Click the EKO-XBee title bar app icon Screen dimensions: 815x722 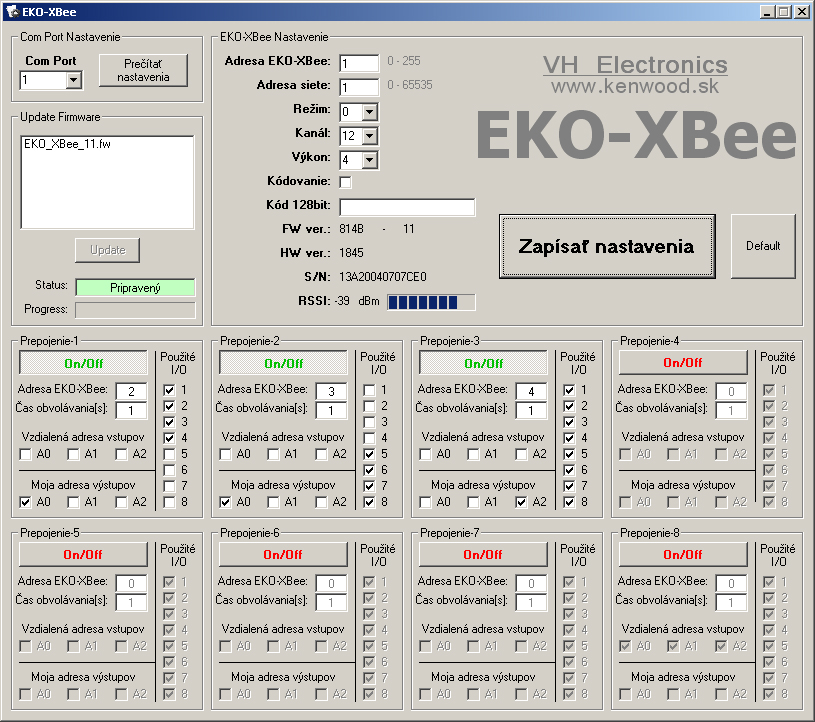tap(12, 11)
